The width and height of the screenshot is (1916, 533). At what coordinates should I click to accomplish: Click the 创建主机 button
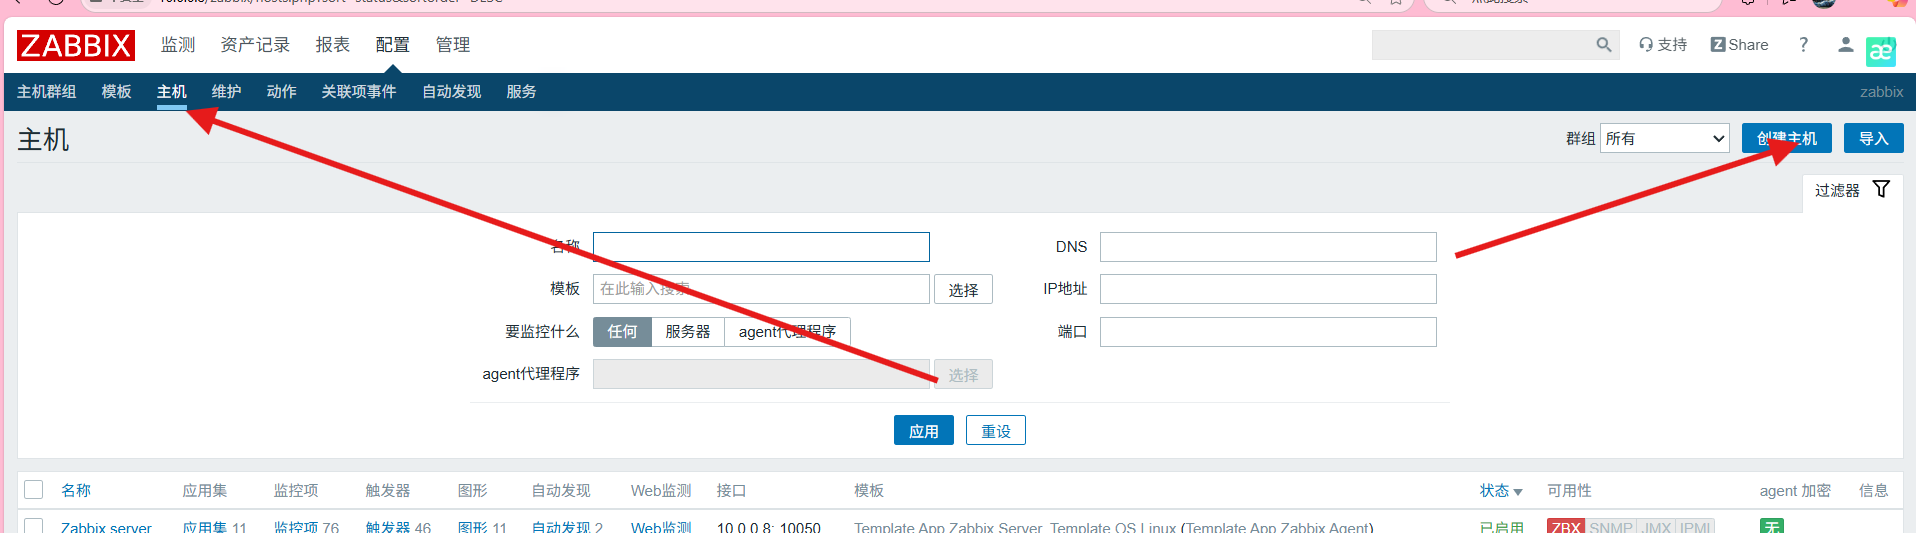pos(1787,138)
